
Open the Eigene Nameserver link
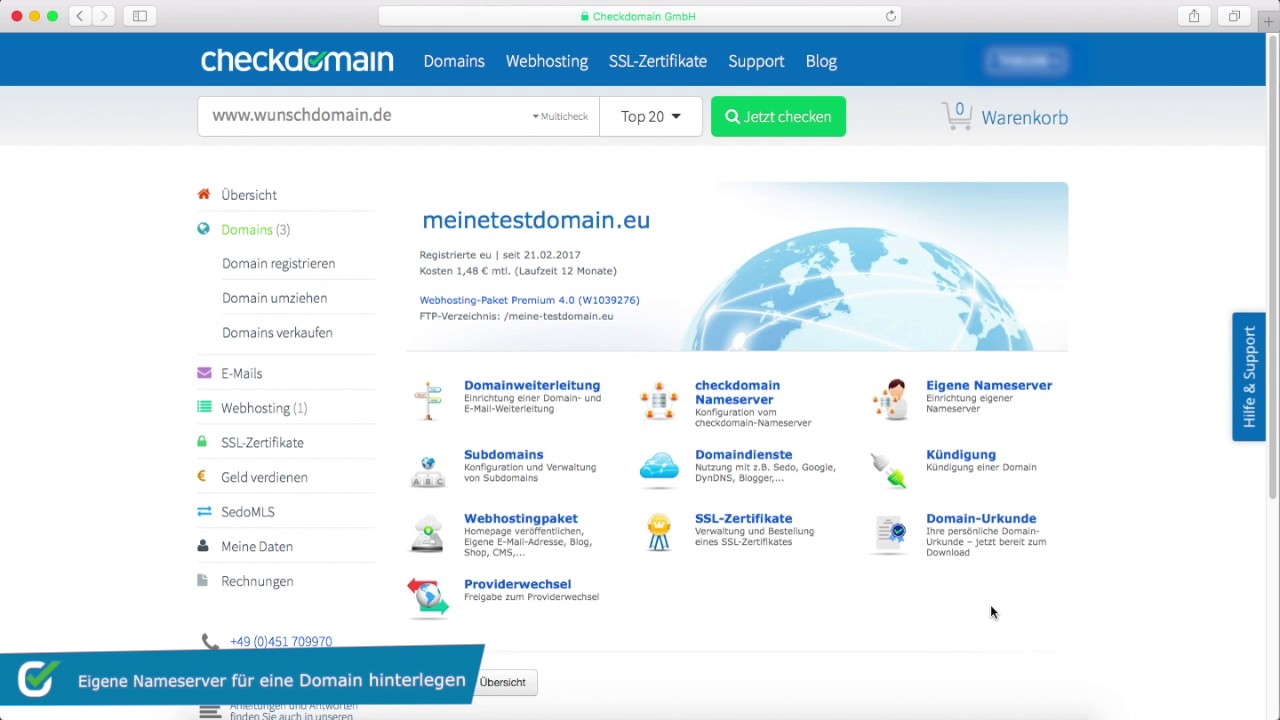tap(989, 385)
